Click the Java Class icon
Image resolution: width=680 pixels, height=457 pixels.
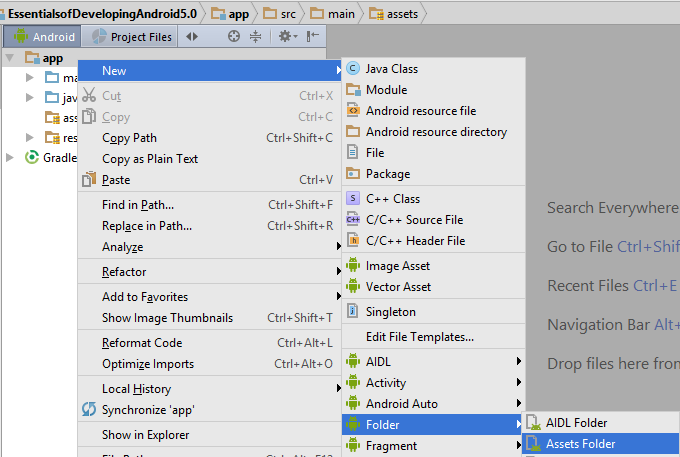(353, 69)
